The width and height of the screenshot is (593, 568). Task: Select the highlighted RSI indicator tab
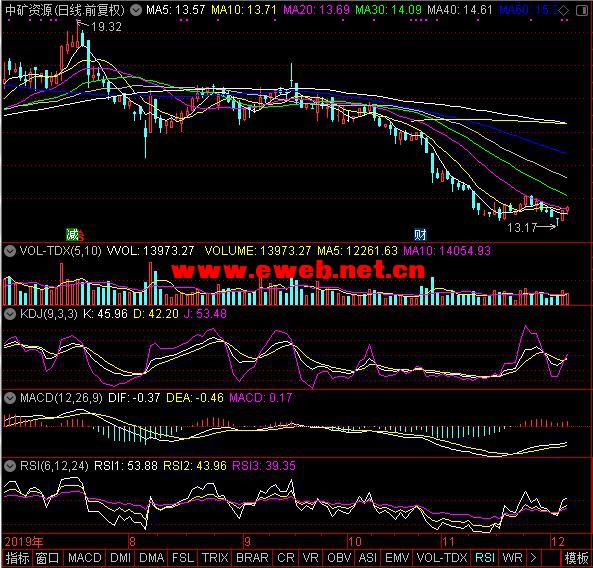point(485,558)
